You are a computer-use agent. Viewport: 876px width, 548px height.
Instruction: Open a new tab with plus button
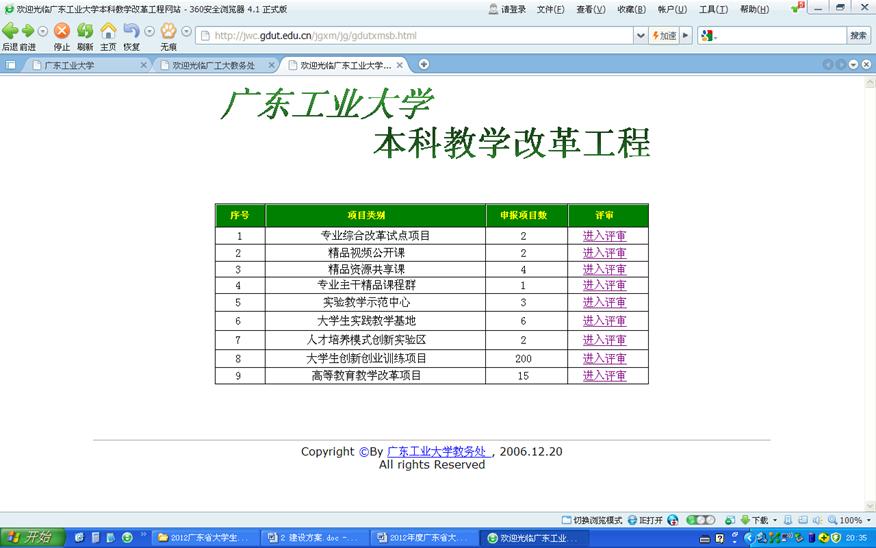[x=424, y=64]
